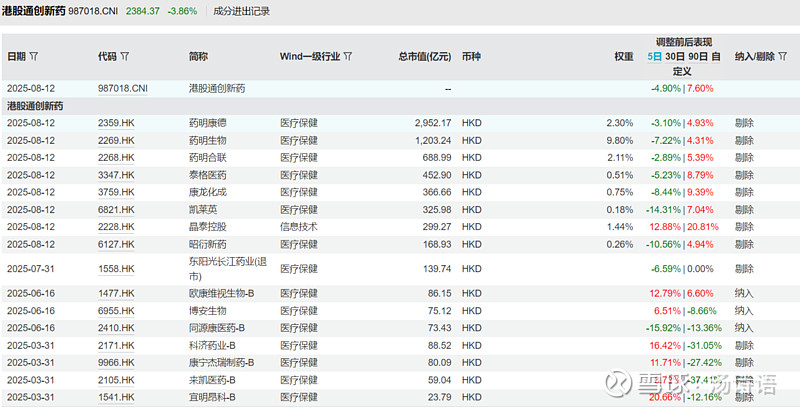Viewport: 800px width, 409px height.
Task: Select the 药明康德 name cell
Action: tap(208, 123)
